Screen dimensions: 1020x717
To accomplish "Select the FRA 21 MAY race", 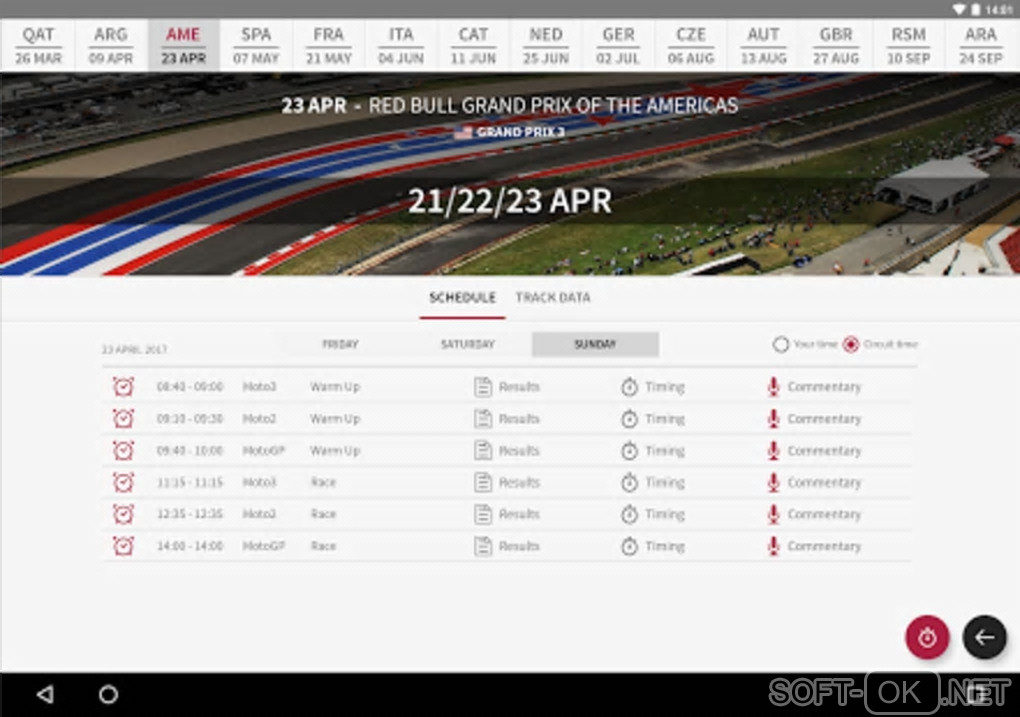I will point(329,45).
